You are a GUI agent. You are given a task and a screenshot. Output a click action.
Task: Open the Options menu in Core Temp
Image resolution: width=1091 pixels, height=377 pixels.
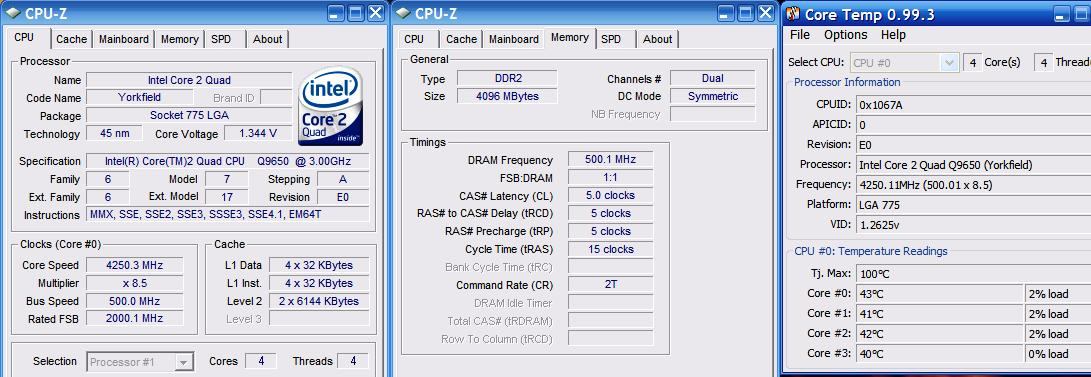845,35
